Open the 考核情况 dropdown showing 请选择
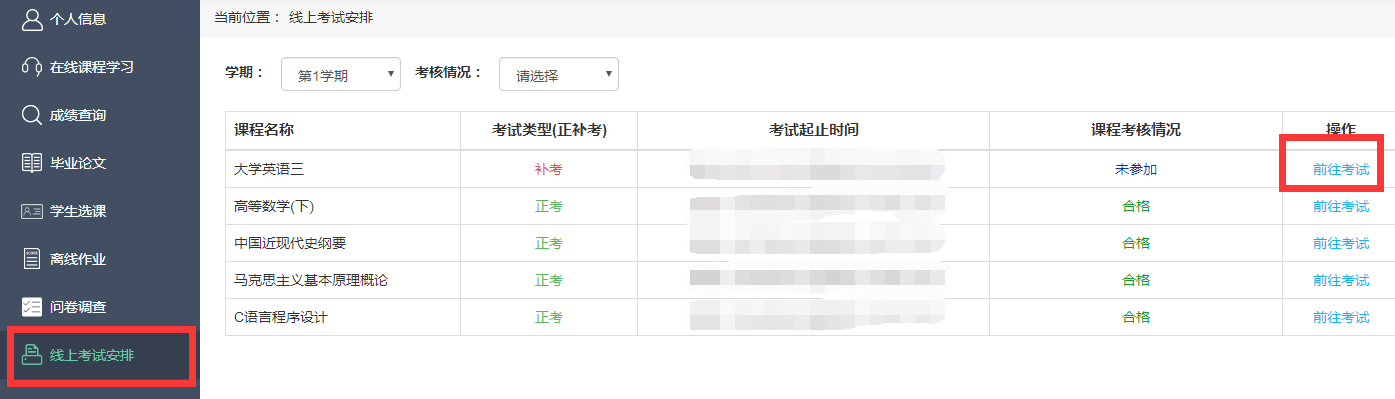This screenshot has width=1395, height=399. (559, 74)
